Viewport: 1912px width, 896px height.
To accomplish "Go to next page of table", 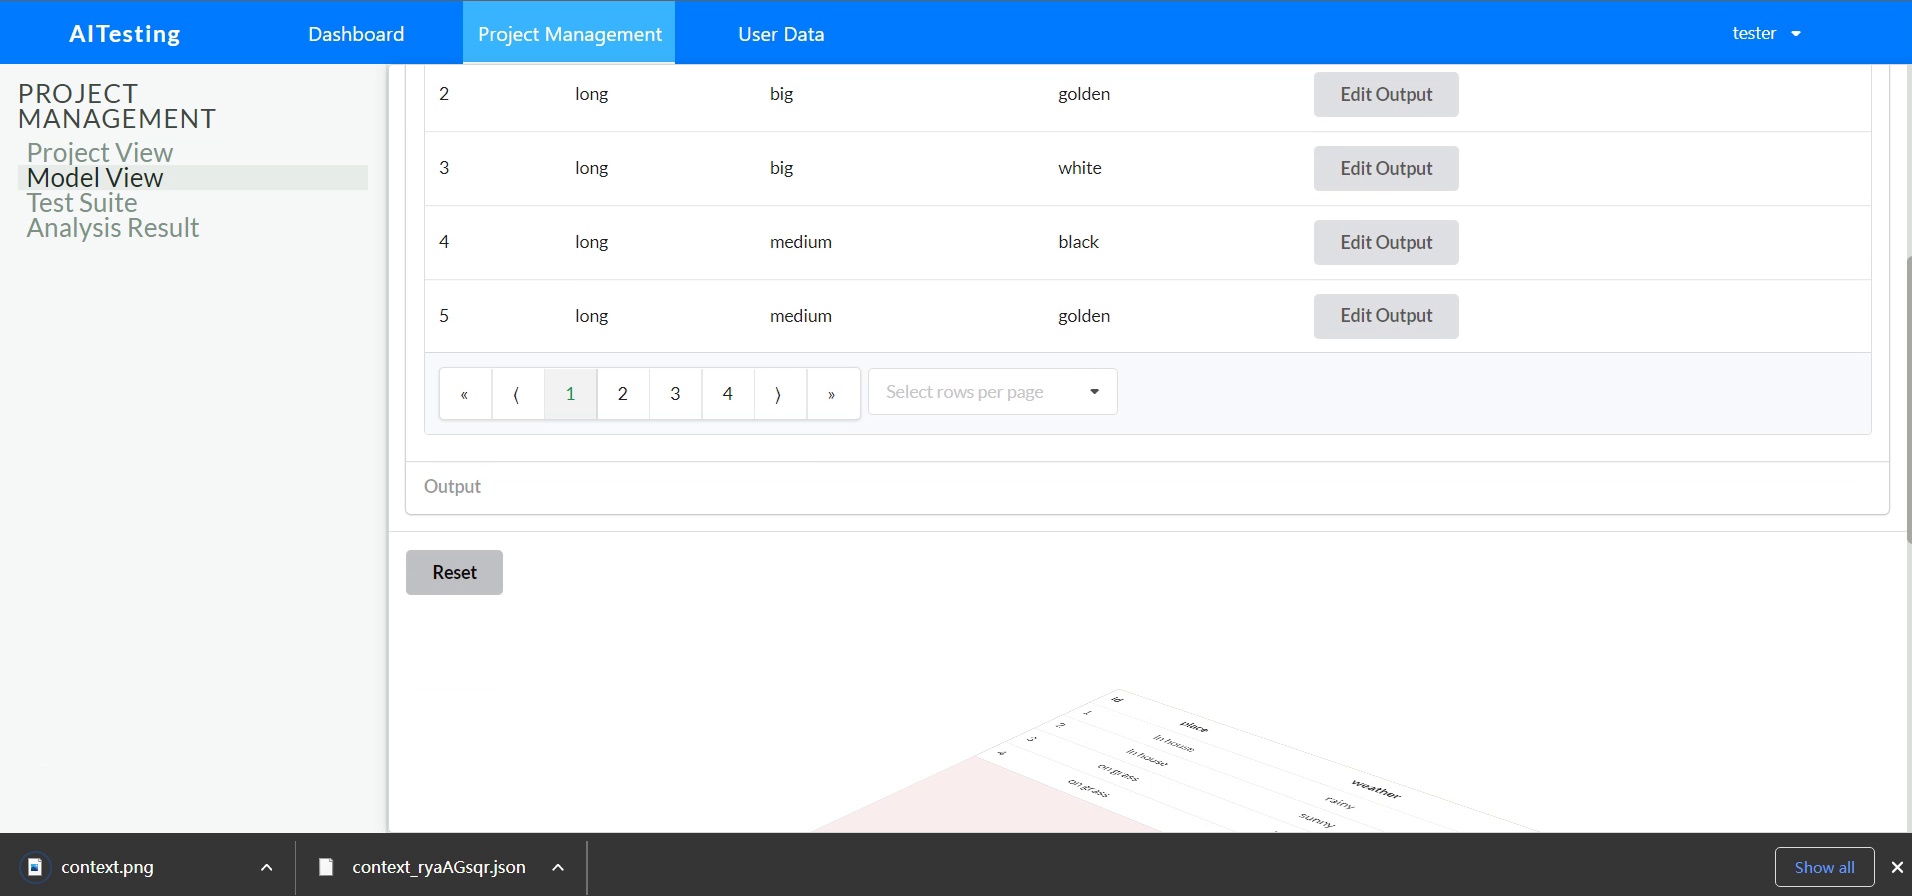I will click(x=779, y=394).
